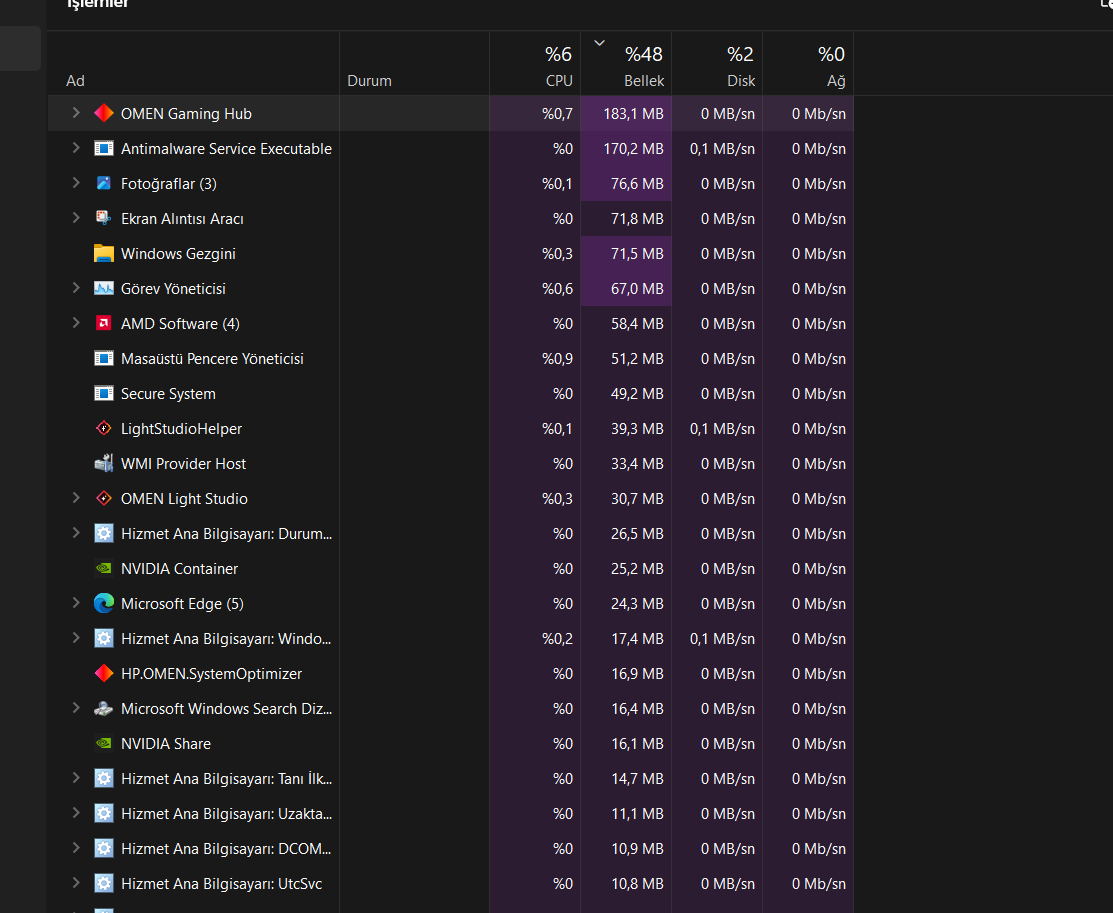Click the AMD Software icon
This screenshot has height=913, width=1113.
(104, 324)
